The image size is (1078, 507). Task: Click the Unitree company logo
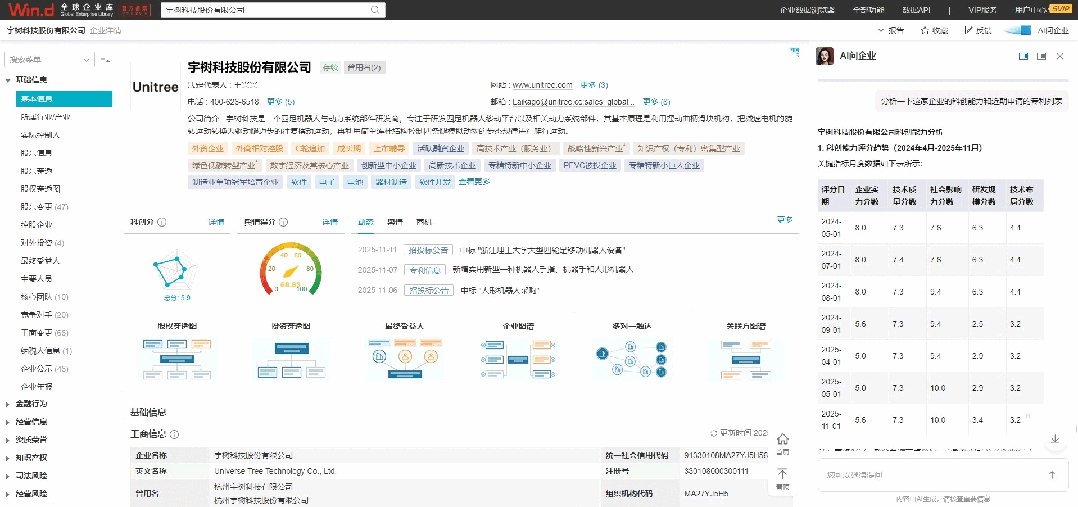(155, 88)
